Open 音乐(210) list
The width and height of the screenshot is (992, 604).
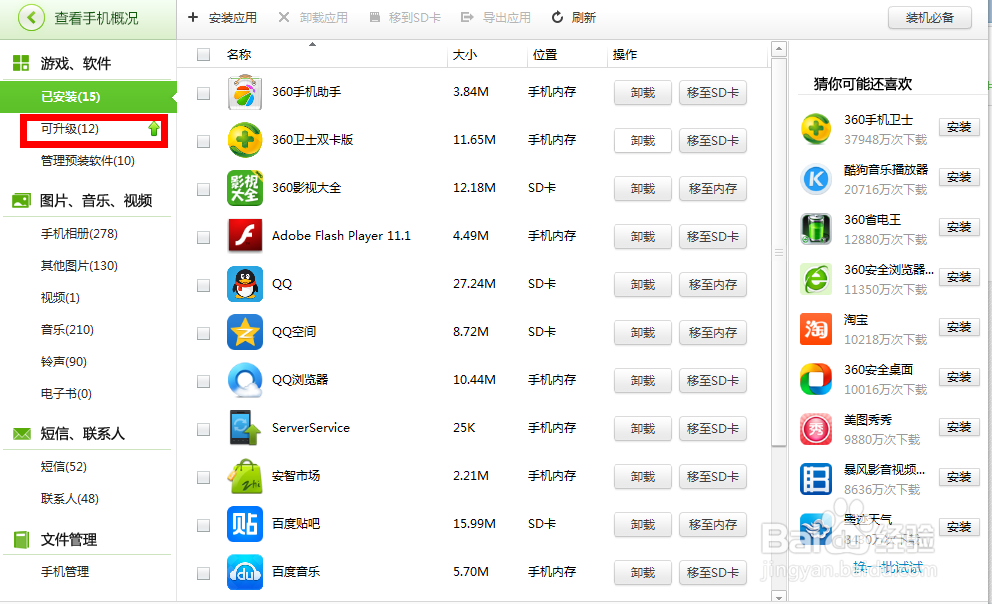[x=67, y=330]
